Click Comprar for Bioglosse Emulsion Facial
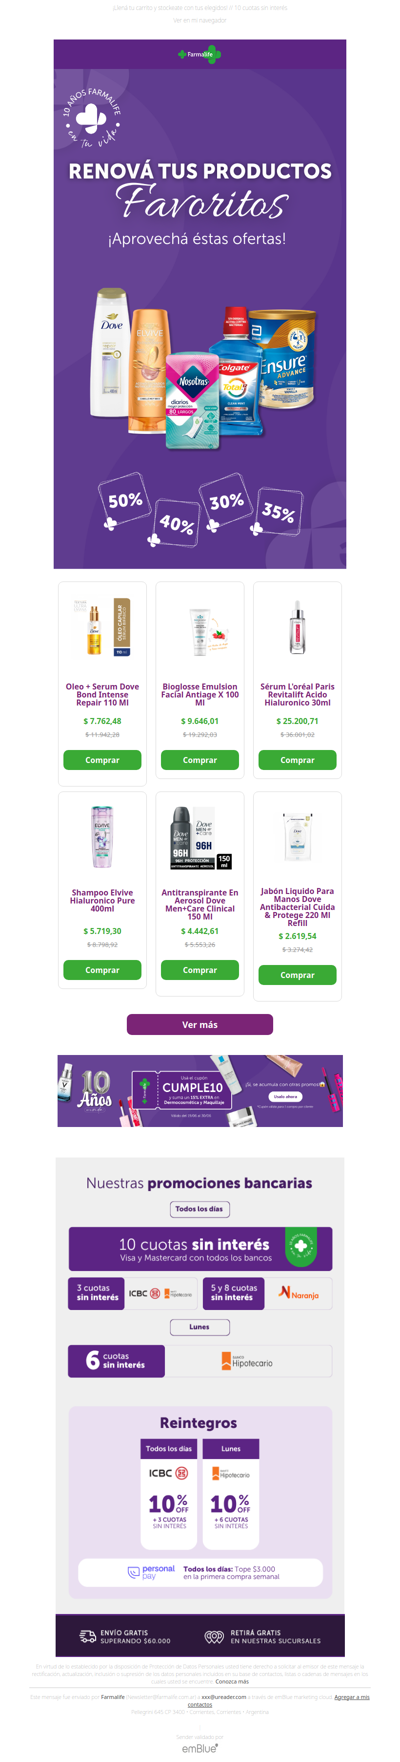 [200, 760]
